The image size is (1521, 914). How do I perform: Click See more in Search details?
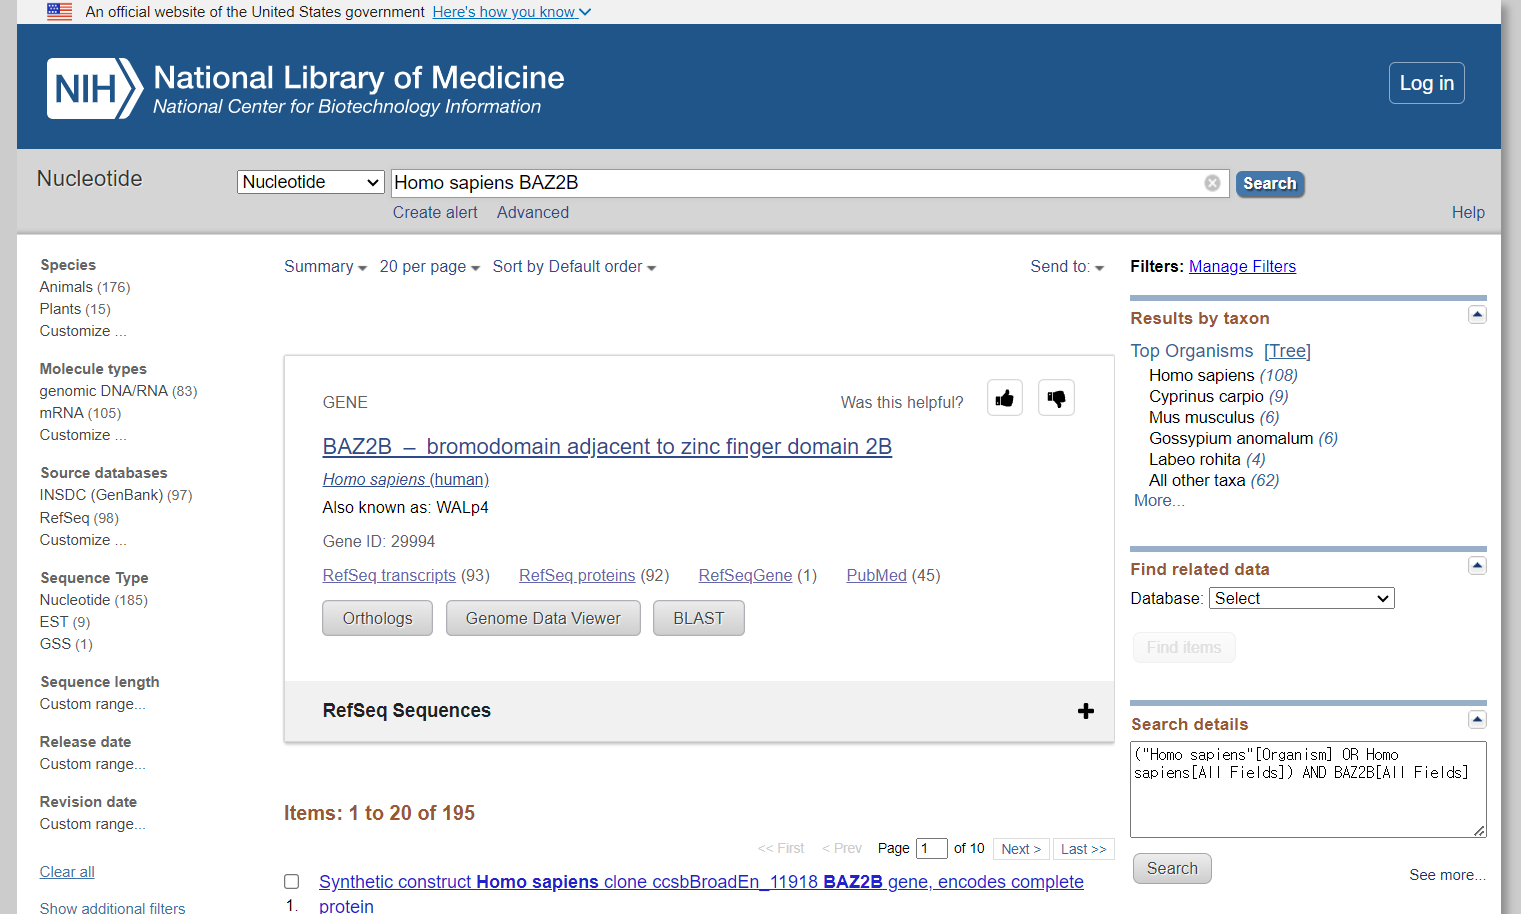[x=1447, y=875]
